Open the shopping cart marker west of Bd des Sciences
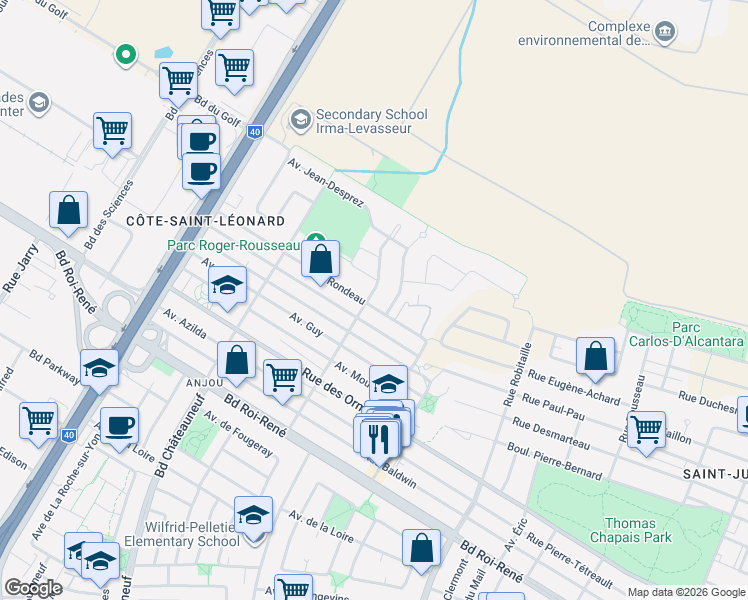The image size is (748, 600). point(113,132)
